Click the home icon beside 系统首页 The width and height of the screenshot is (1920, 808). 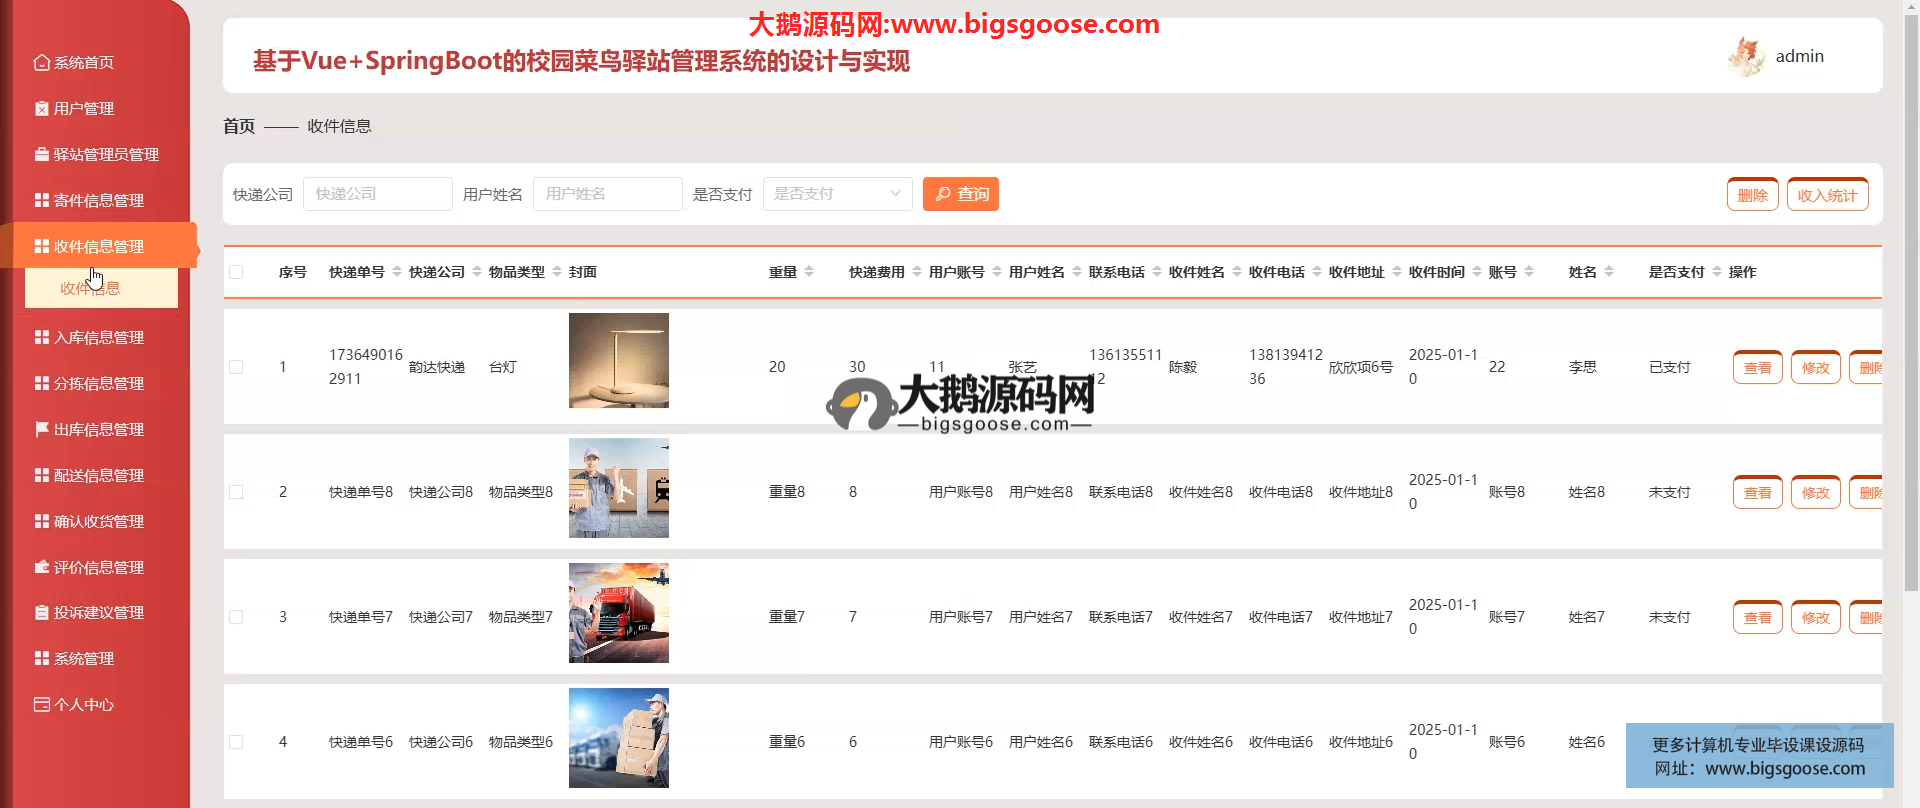(41, 63)
